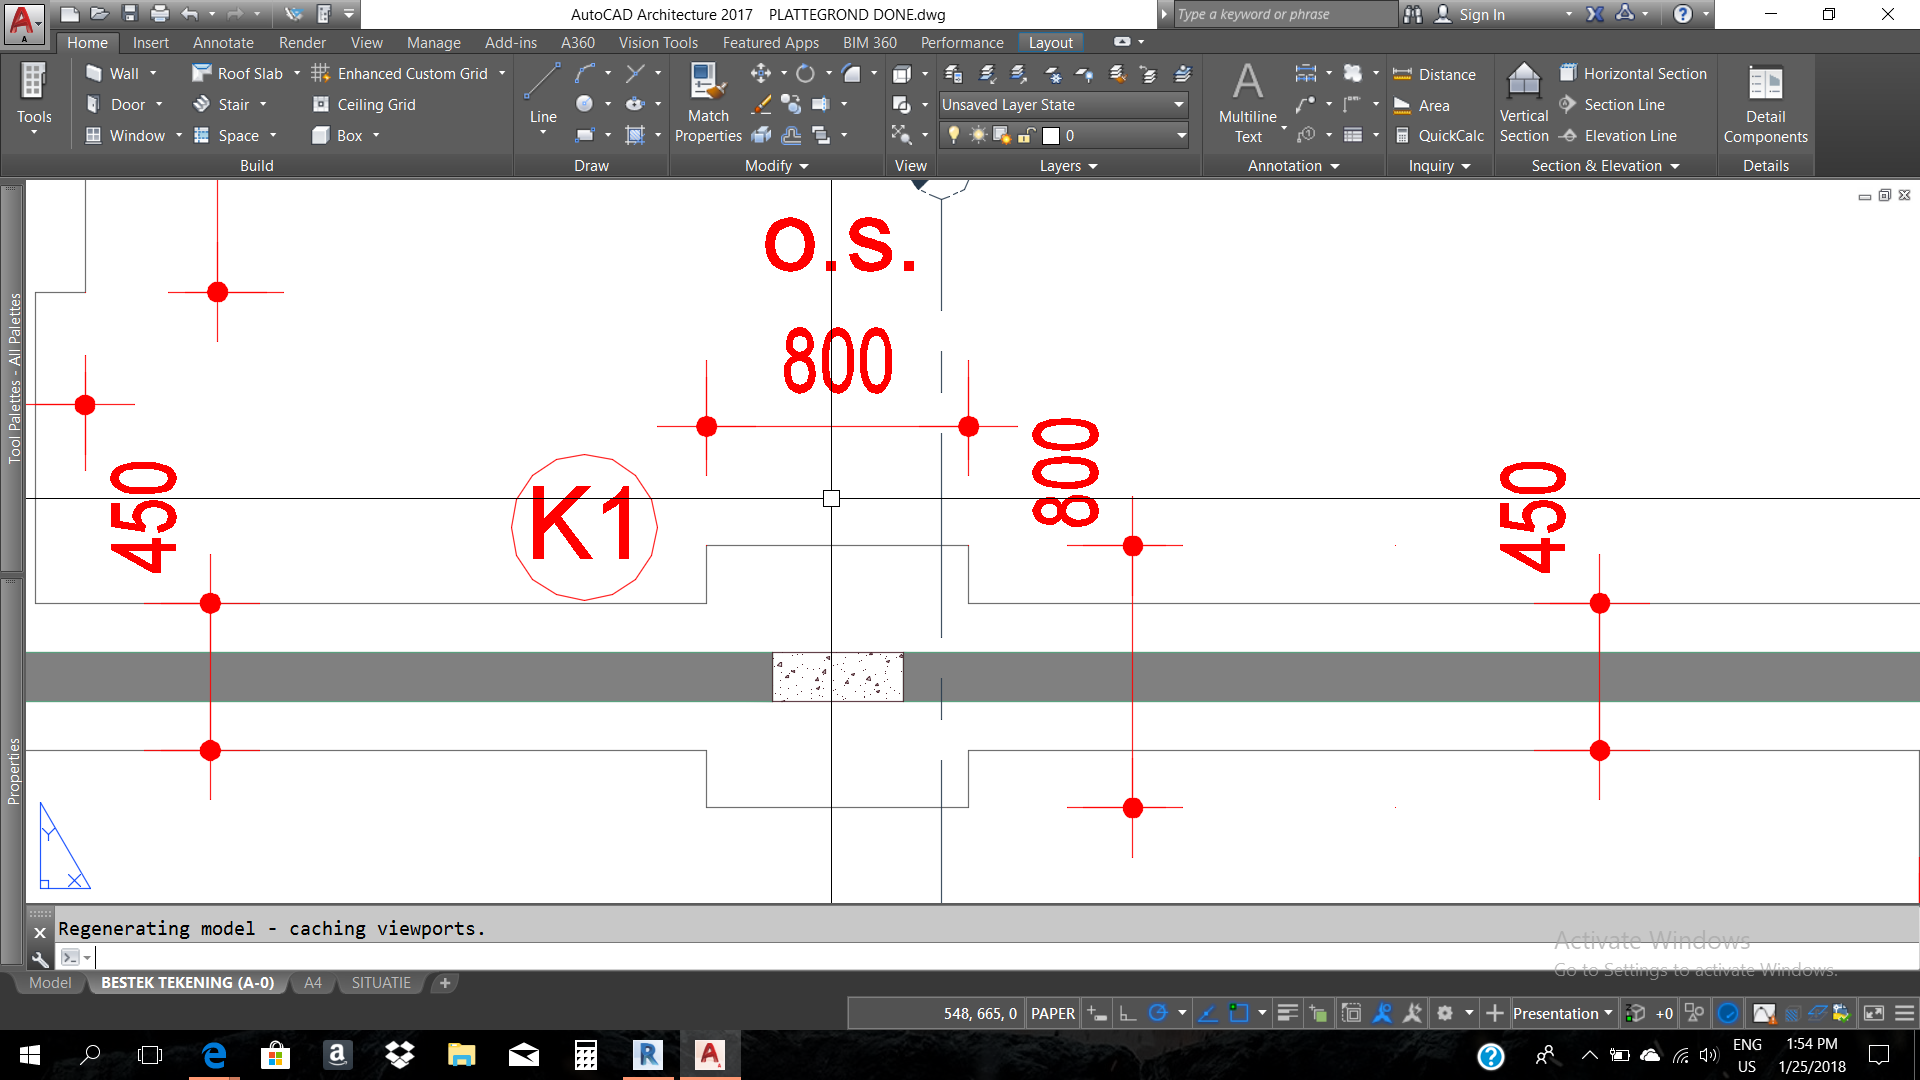1920x1080 pixels.
Task: Click the keyword search input field
Action: coord(1285,14)
